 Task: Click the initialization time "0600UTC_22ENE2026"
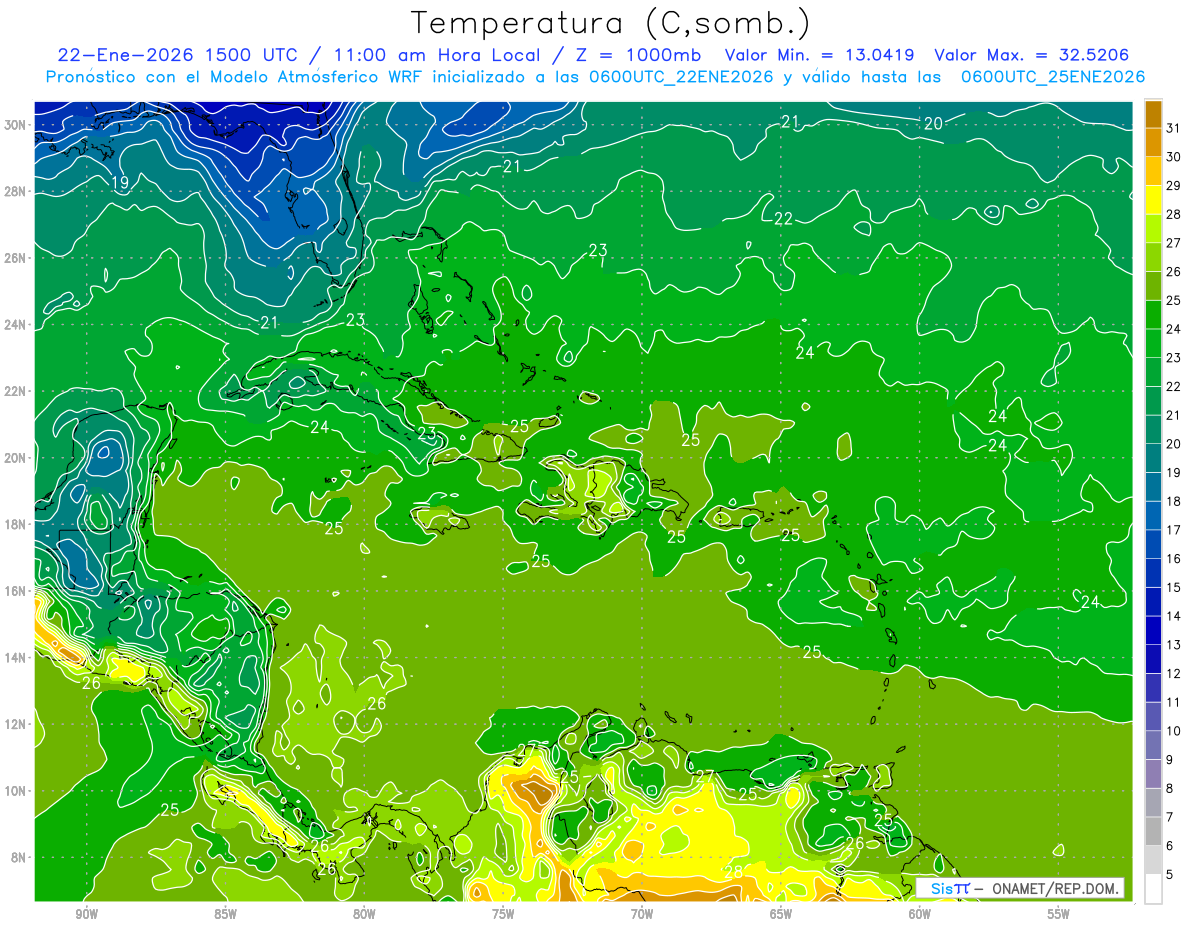coord(682,77)
